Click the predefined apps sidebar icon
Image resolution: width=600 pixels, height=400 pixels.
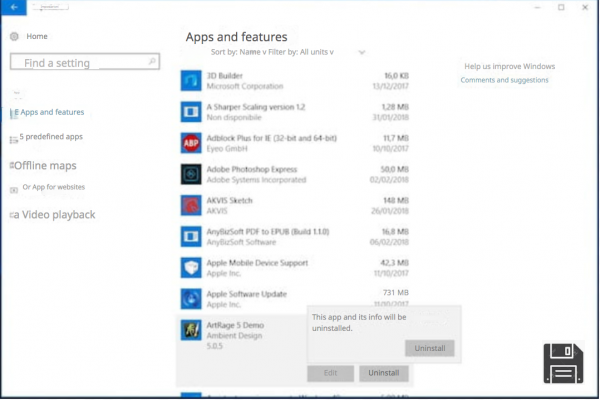pos(14,140)
